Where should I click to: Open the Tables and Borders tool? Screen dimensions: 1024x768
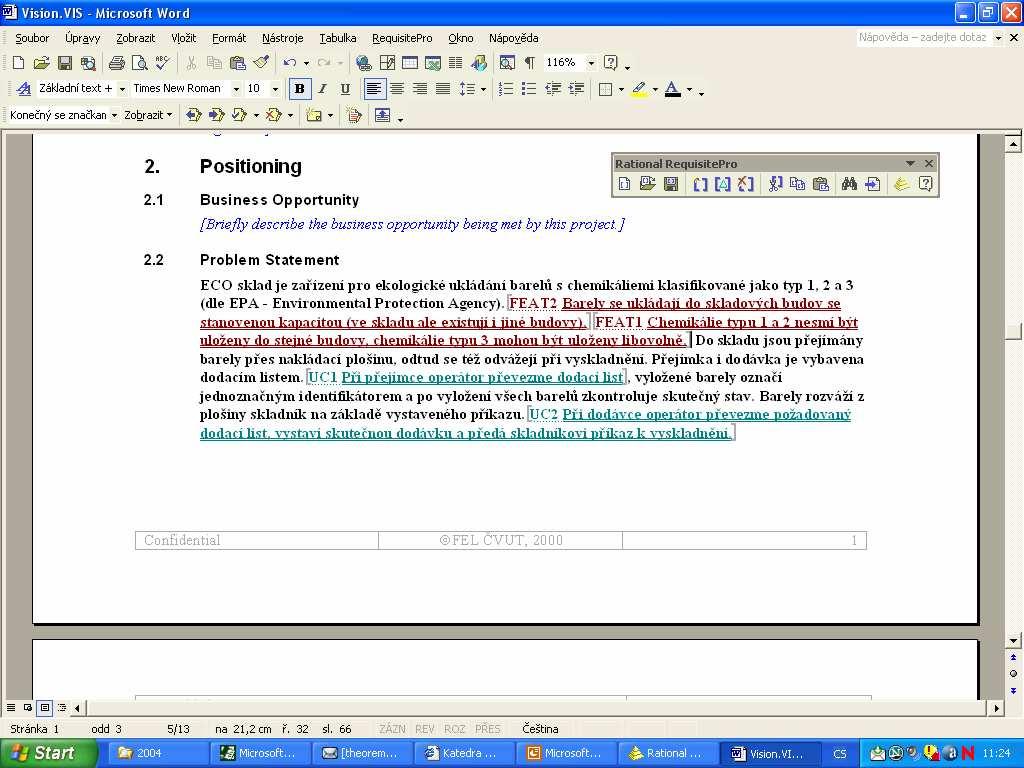coord(387,63)
